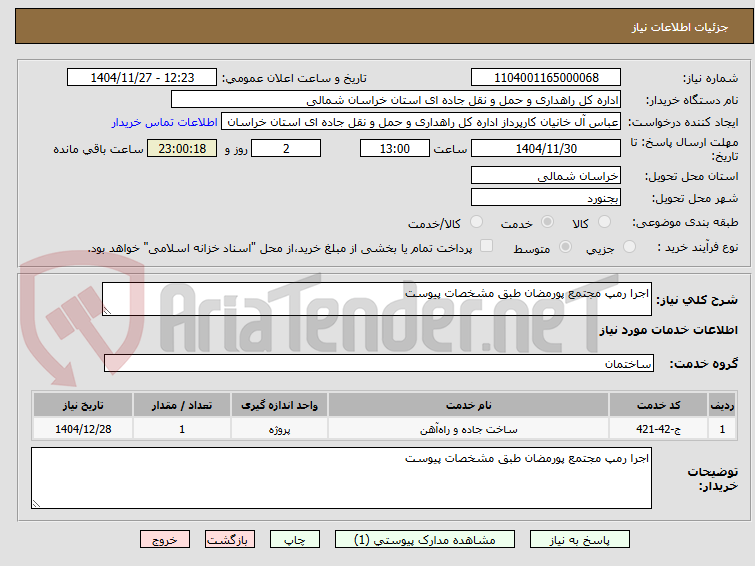The height and width of the screenshot is (566, 755).
Task: Click the quantity cell showing 1
Action: (x=182, y=429)
